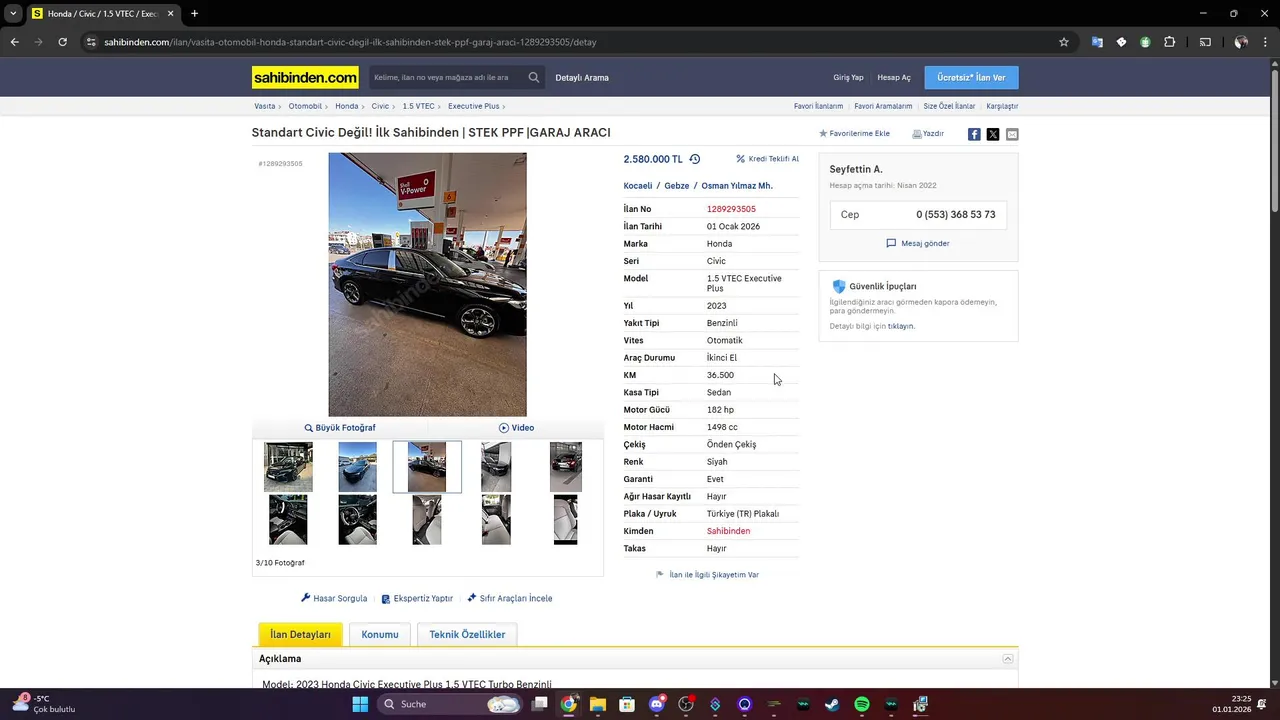Click the Executive Plus breadcrumb

[x=473, y=106]
